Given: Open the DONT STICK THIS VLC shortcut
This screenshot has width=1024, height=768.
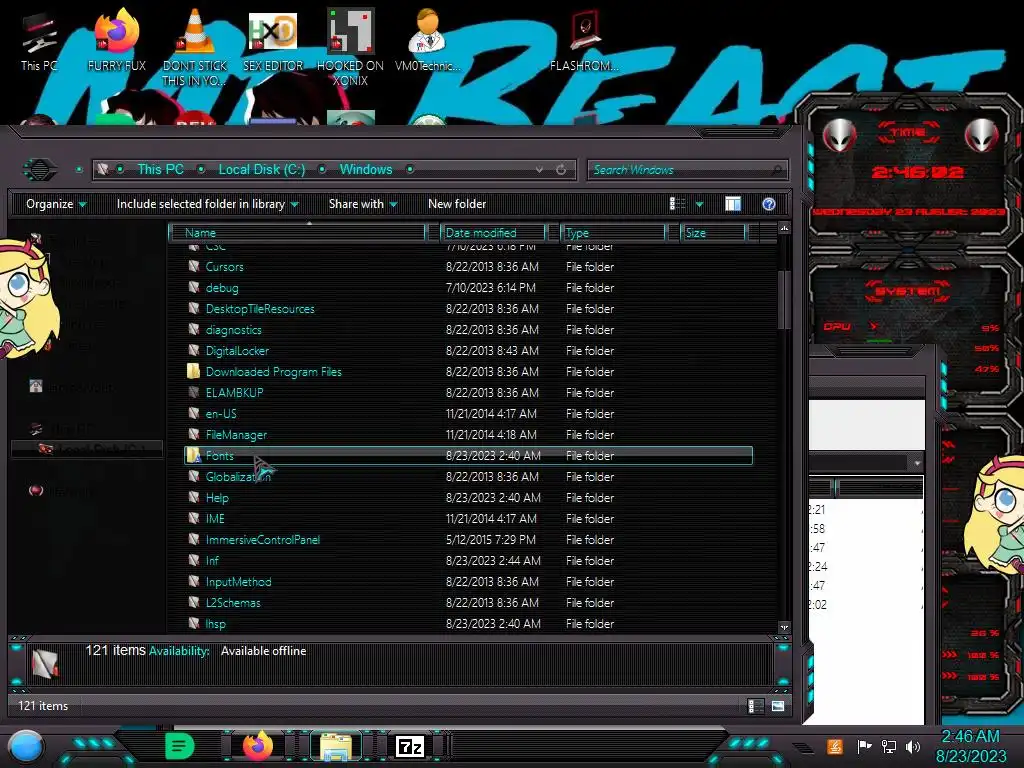Looking at the screenshot, I should (195, 48).
